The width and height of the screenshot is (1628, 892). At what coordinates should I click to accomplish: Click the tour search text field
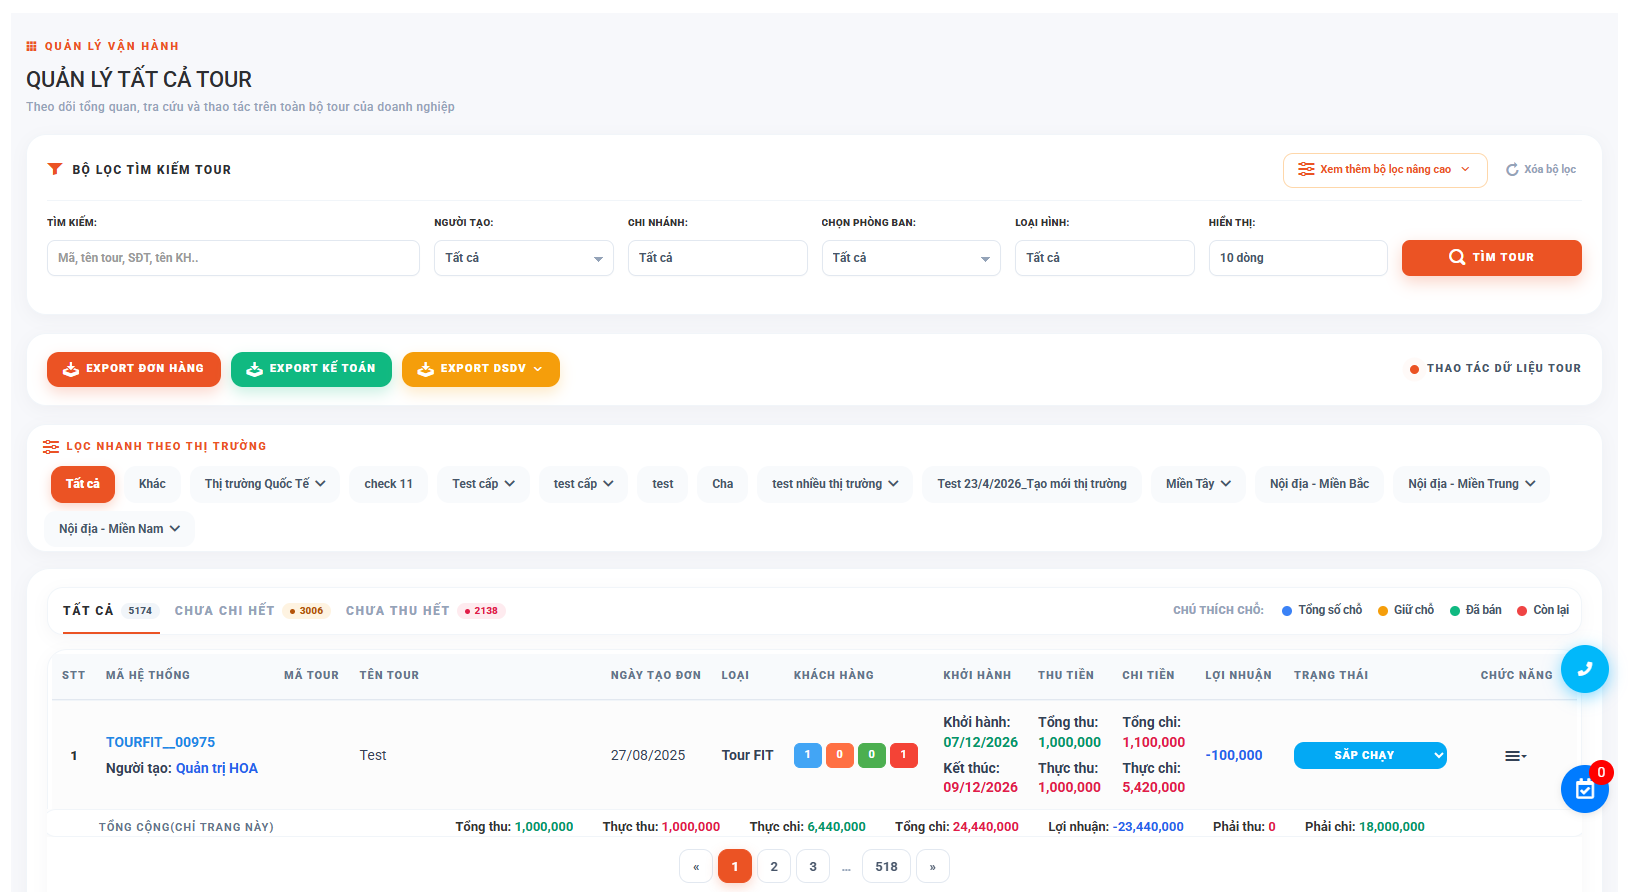click(233, 258)
